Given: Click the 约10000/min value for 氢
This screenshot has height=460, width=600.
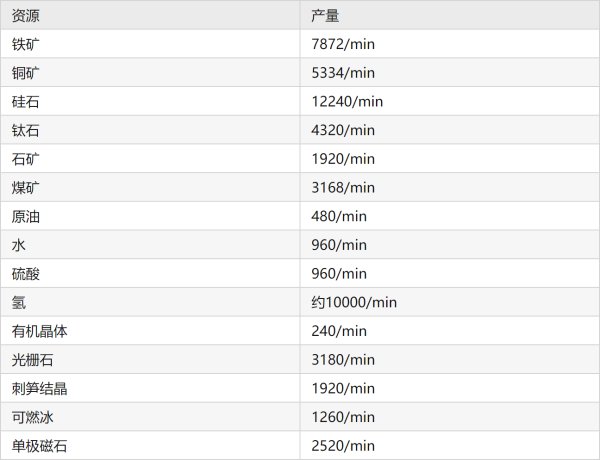Looking at the screenshot, I should pyautogui.click(x=354, y=302).
